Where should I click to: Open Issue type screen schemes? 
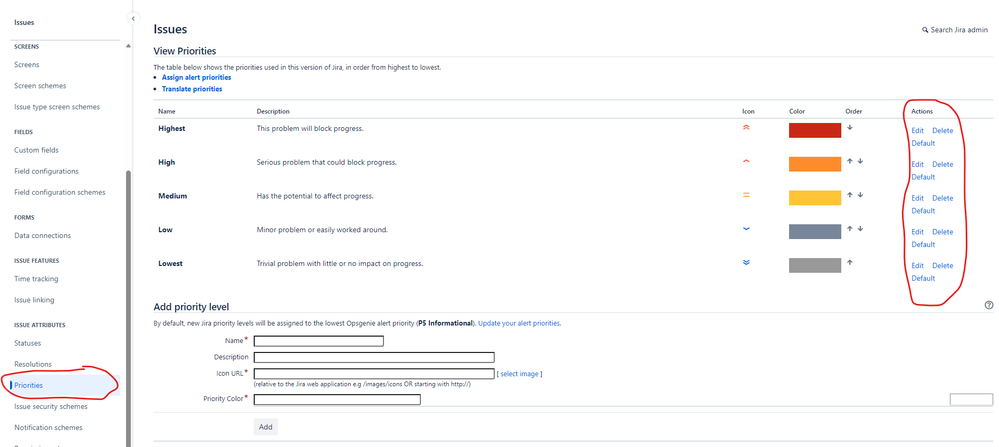(x=57, y=107)
